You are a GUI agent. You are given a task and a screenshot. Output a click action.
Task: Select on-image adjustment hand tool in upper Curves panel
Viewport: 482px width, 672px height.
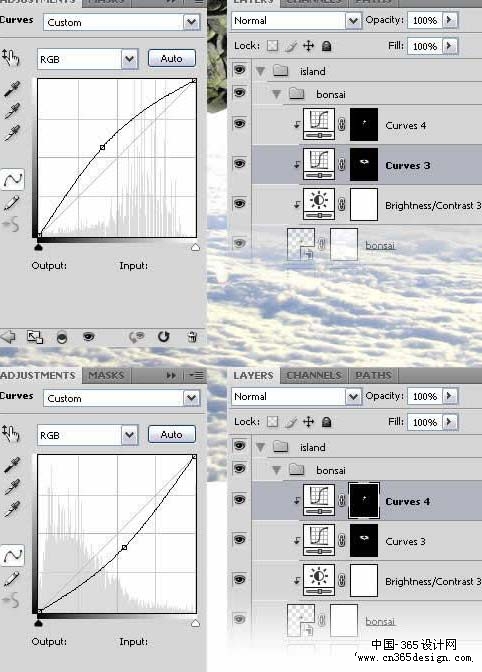click(x=11, y=57)
